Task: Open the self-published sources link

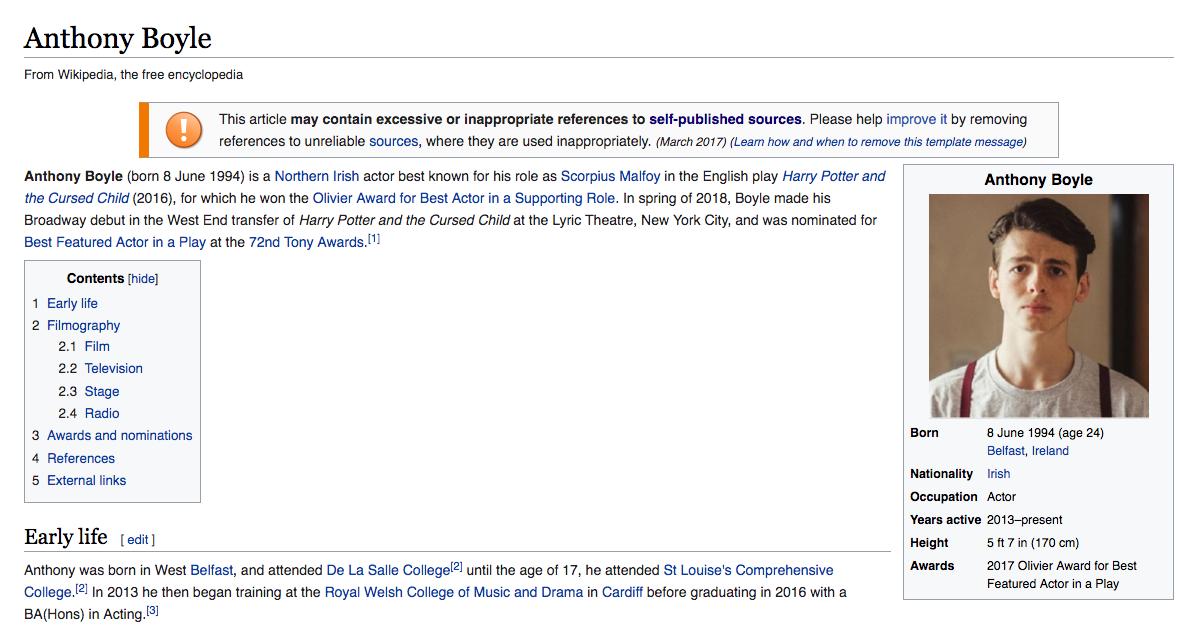Action: click(725, 119)
